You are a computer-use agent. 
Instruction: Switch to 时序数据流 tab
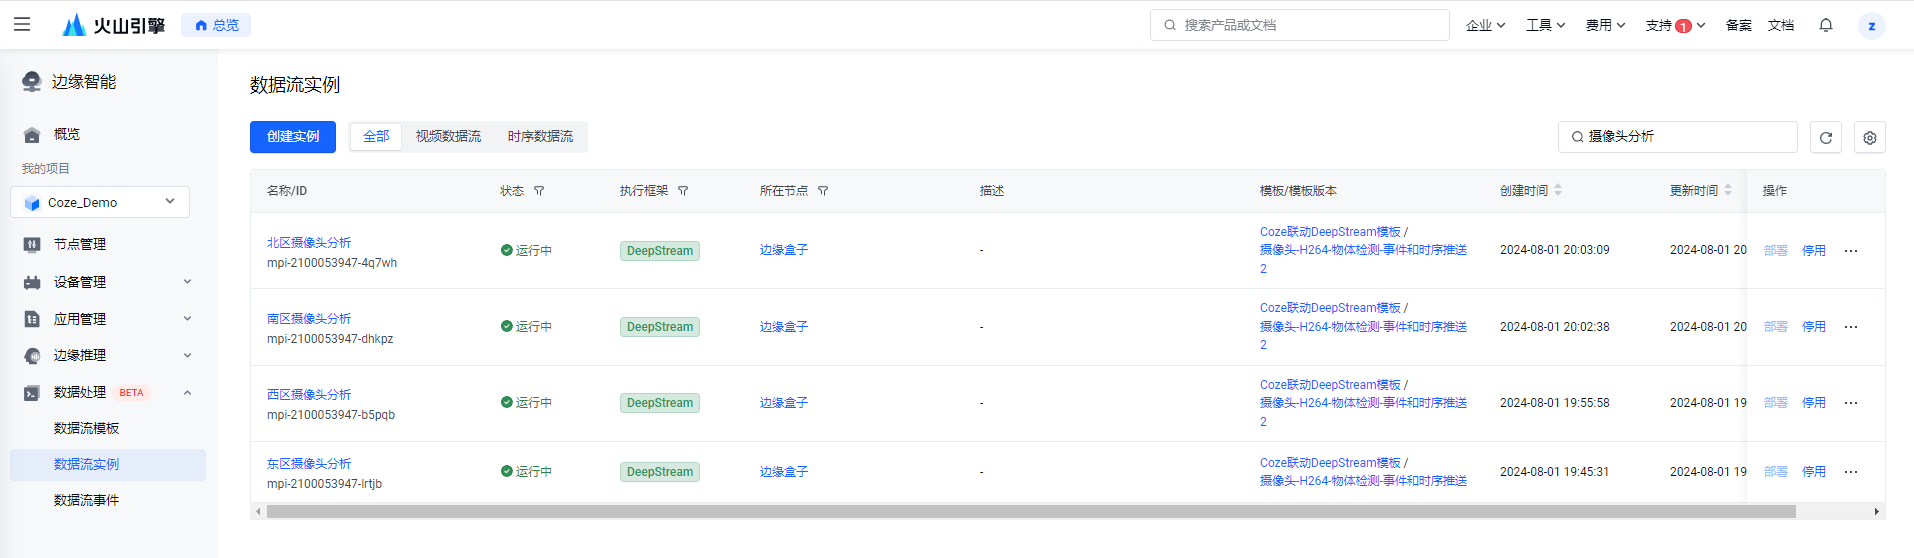(540, 137)
